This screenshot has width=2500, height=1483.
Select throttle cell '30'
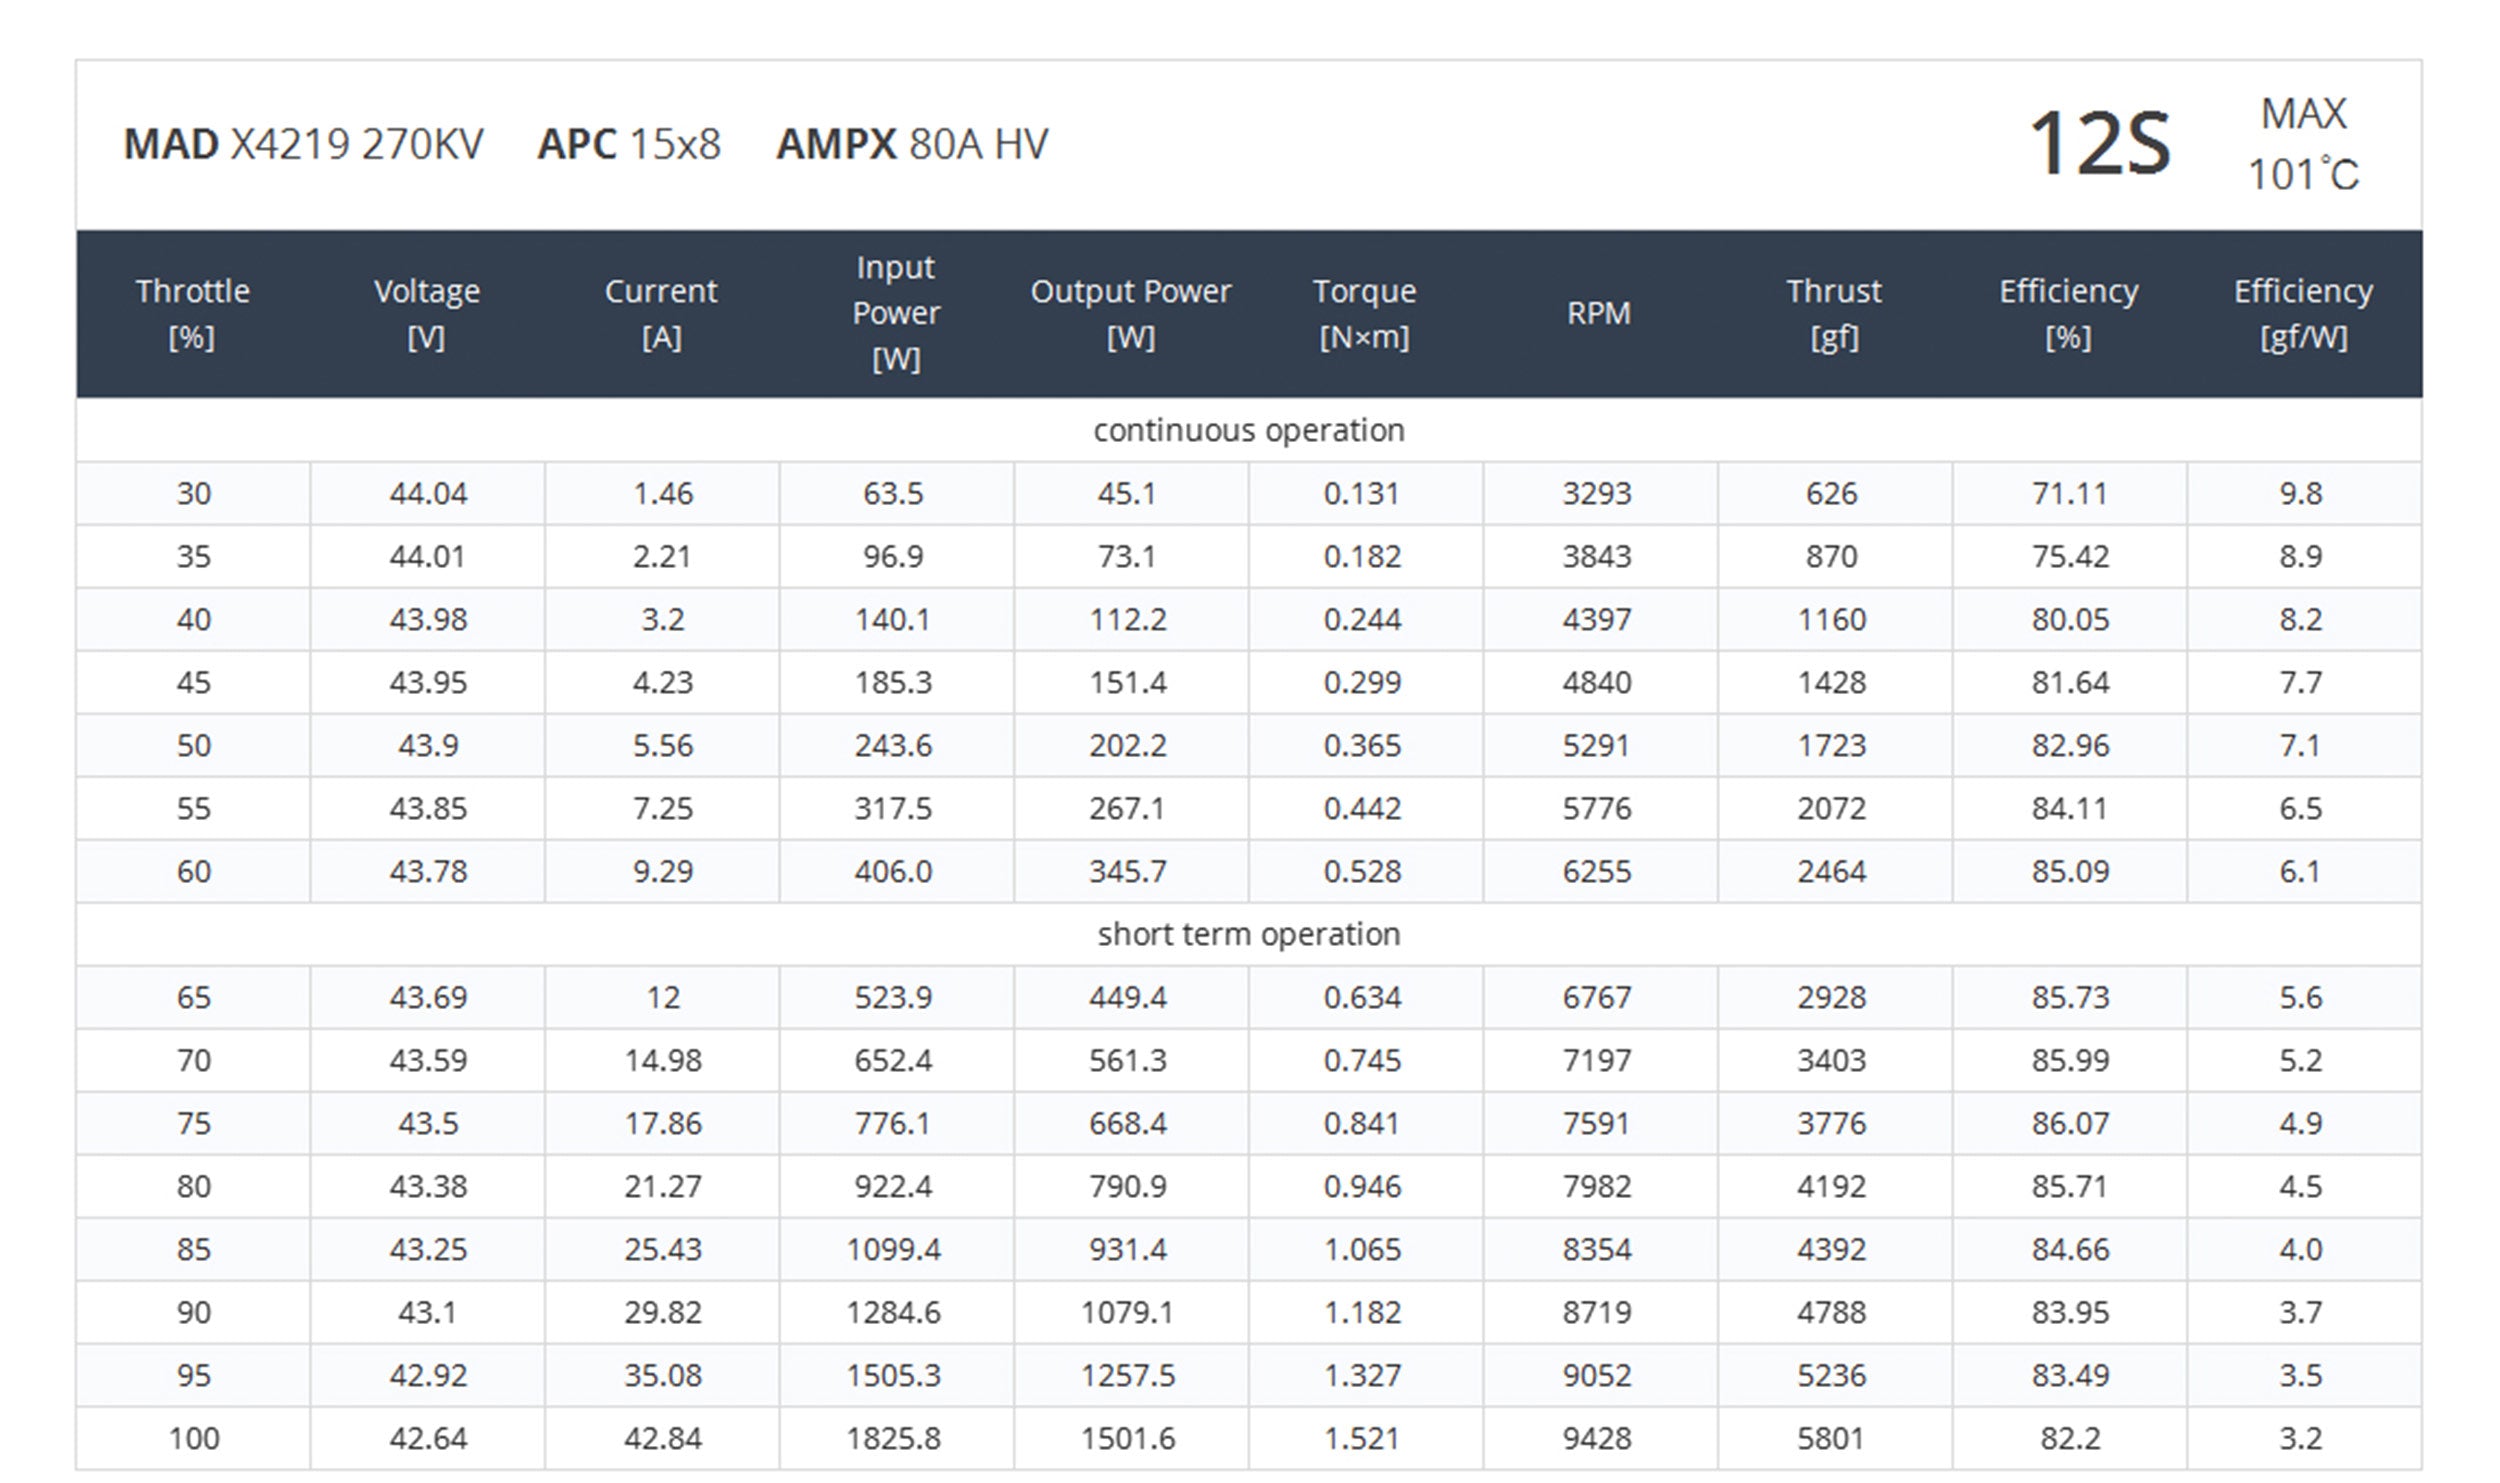(194, 493)
